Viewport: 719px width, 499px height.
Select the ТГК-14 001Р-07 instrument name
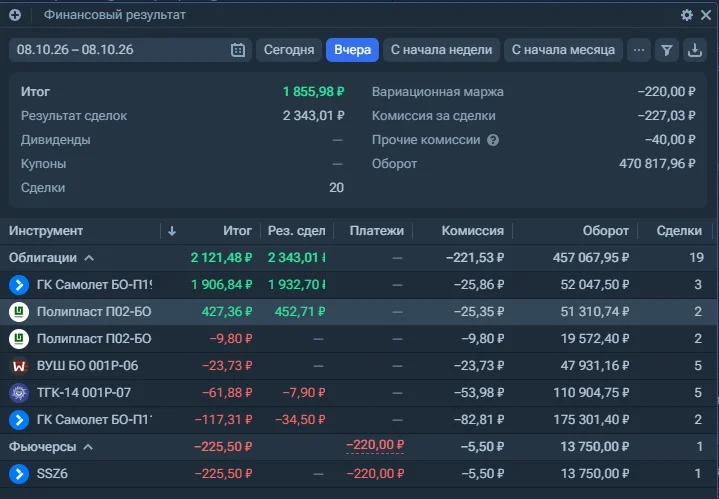(83, 393)
